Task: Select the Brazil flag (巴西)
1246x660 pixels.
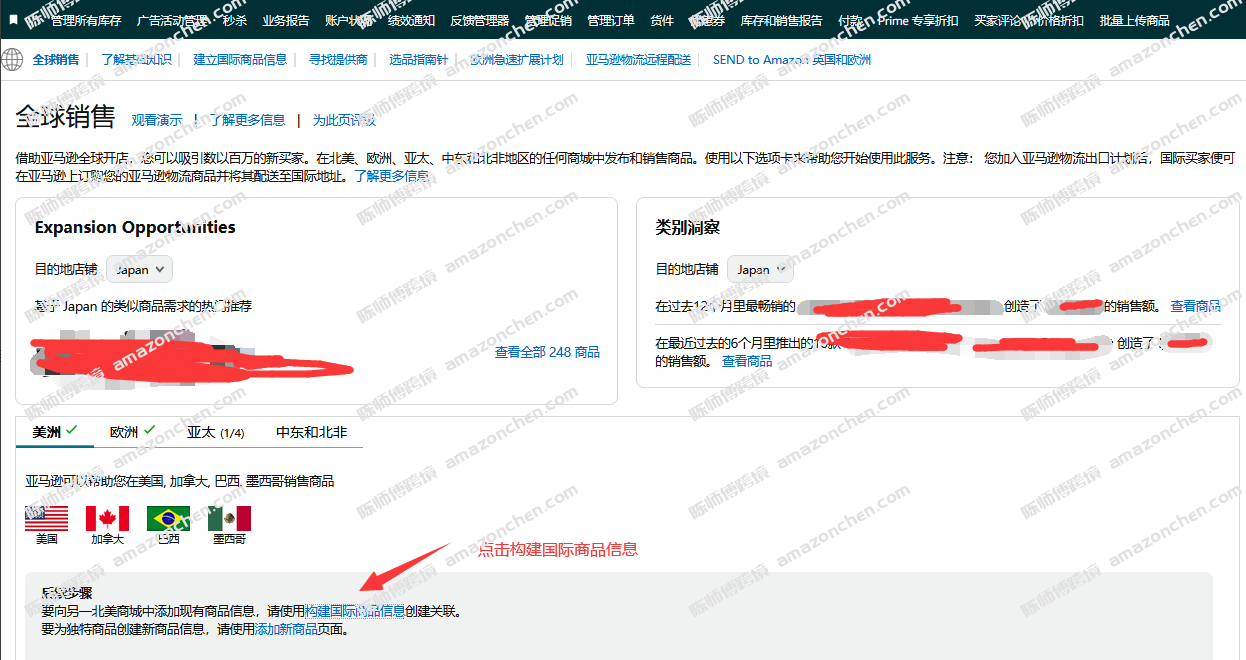Action: (168, 518)
